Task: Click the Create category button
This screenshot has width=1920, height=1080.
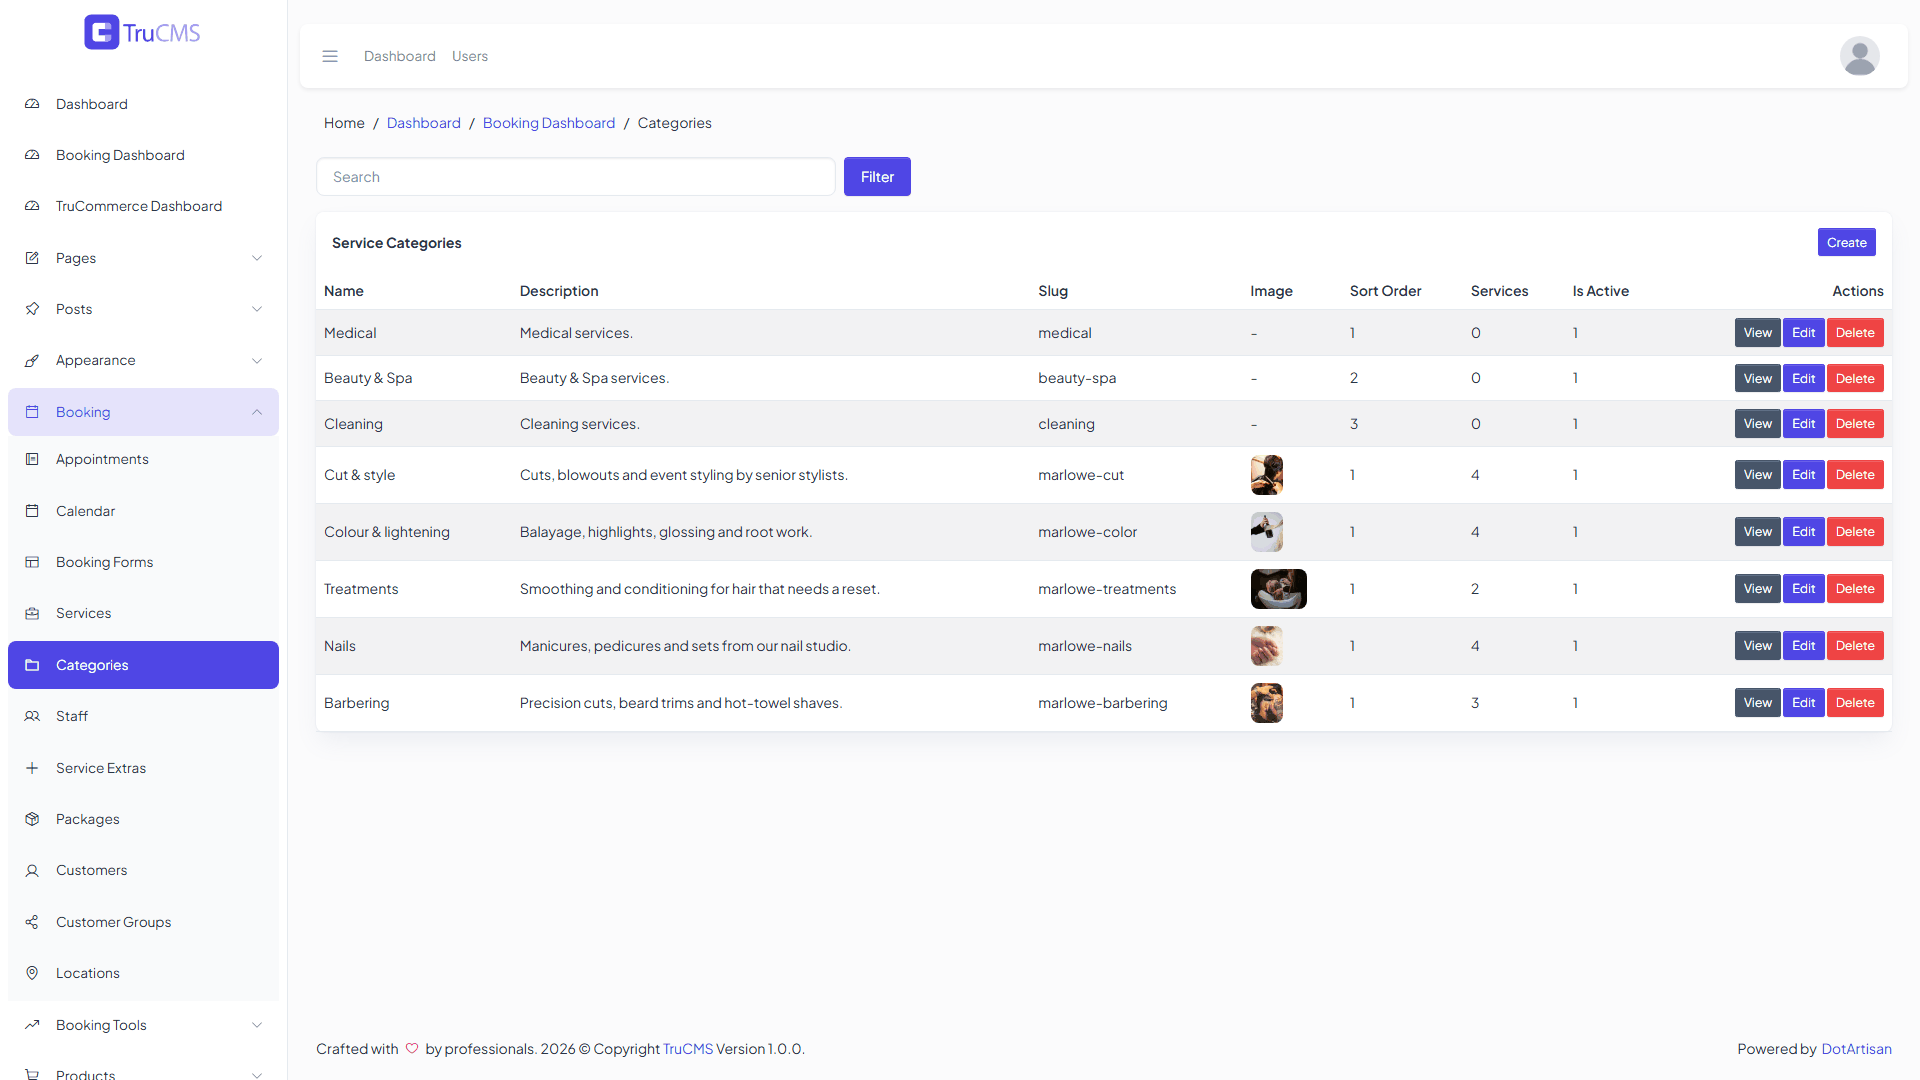Action: click(x=1846, y=242)
